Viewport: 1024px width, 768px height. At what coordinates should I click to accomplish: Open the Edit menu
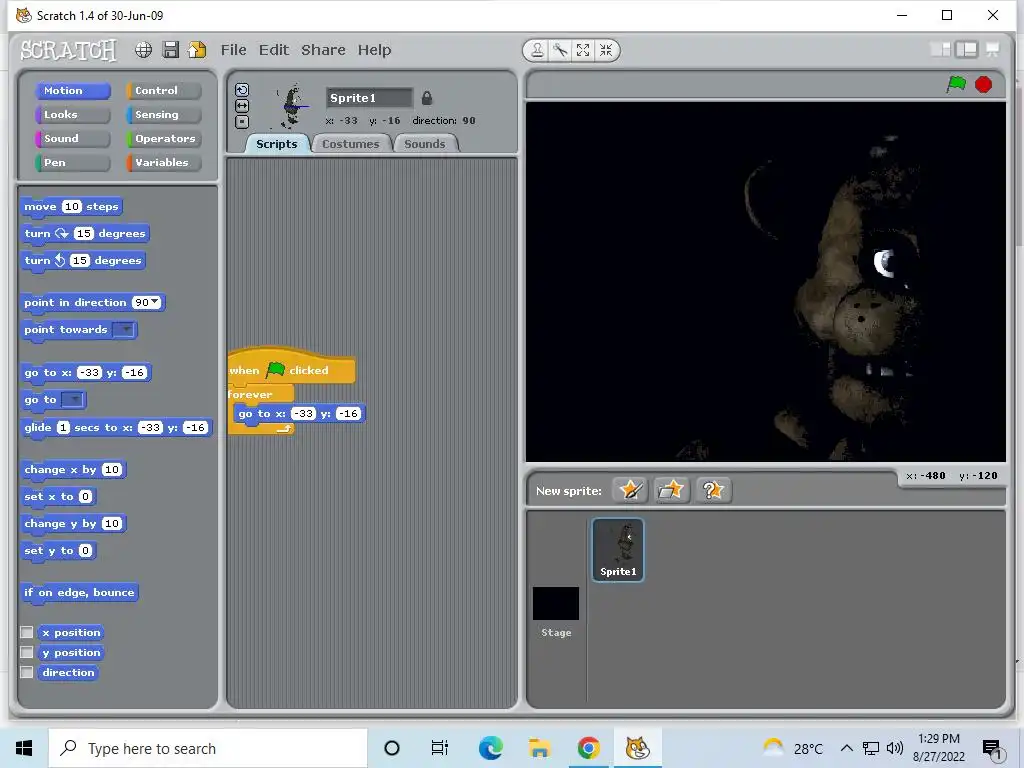coord(274,50)
